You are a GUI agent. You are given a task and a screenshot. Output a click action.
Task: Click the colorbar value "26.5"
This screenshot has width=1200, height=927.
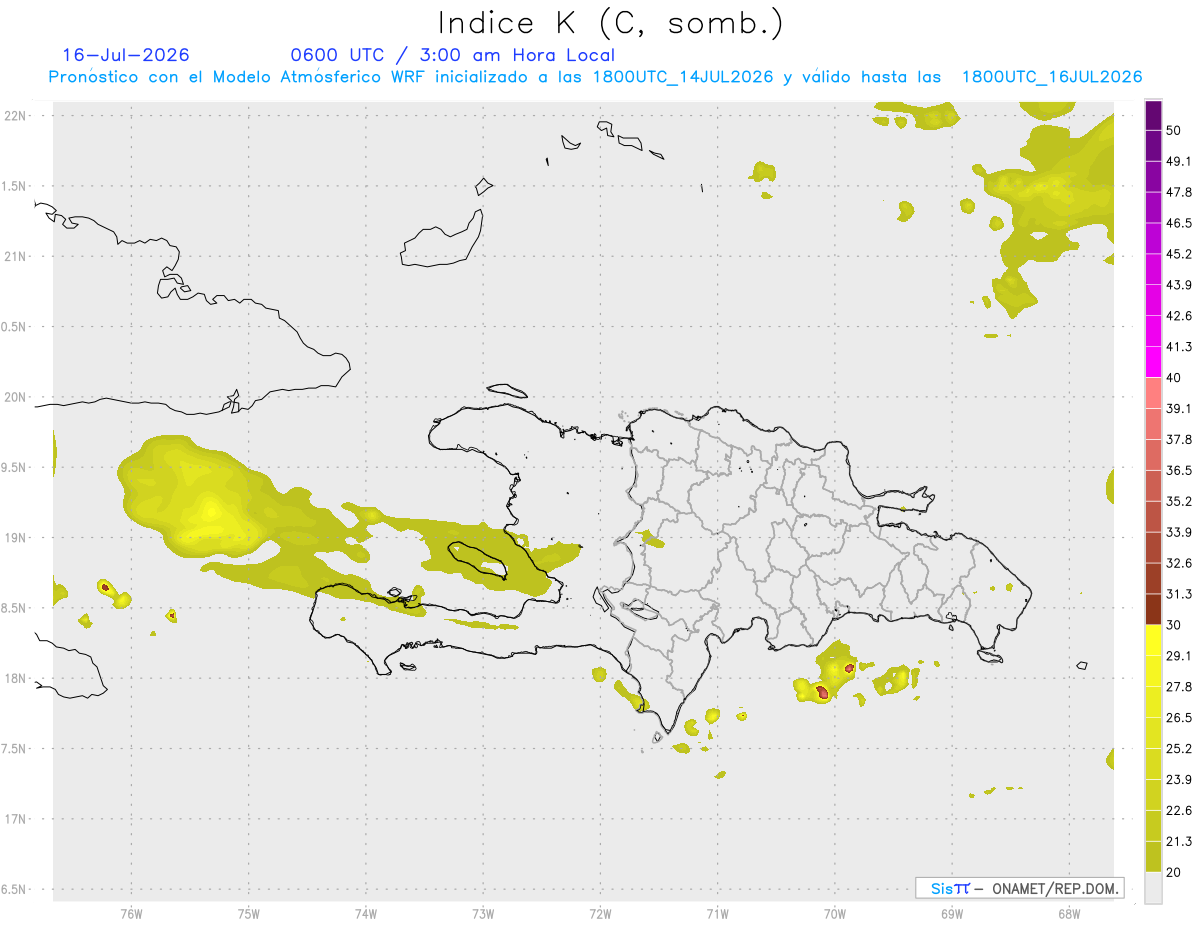(x=1179, y=718)
